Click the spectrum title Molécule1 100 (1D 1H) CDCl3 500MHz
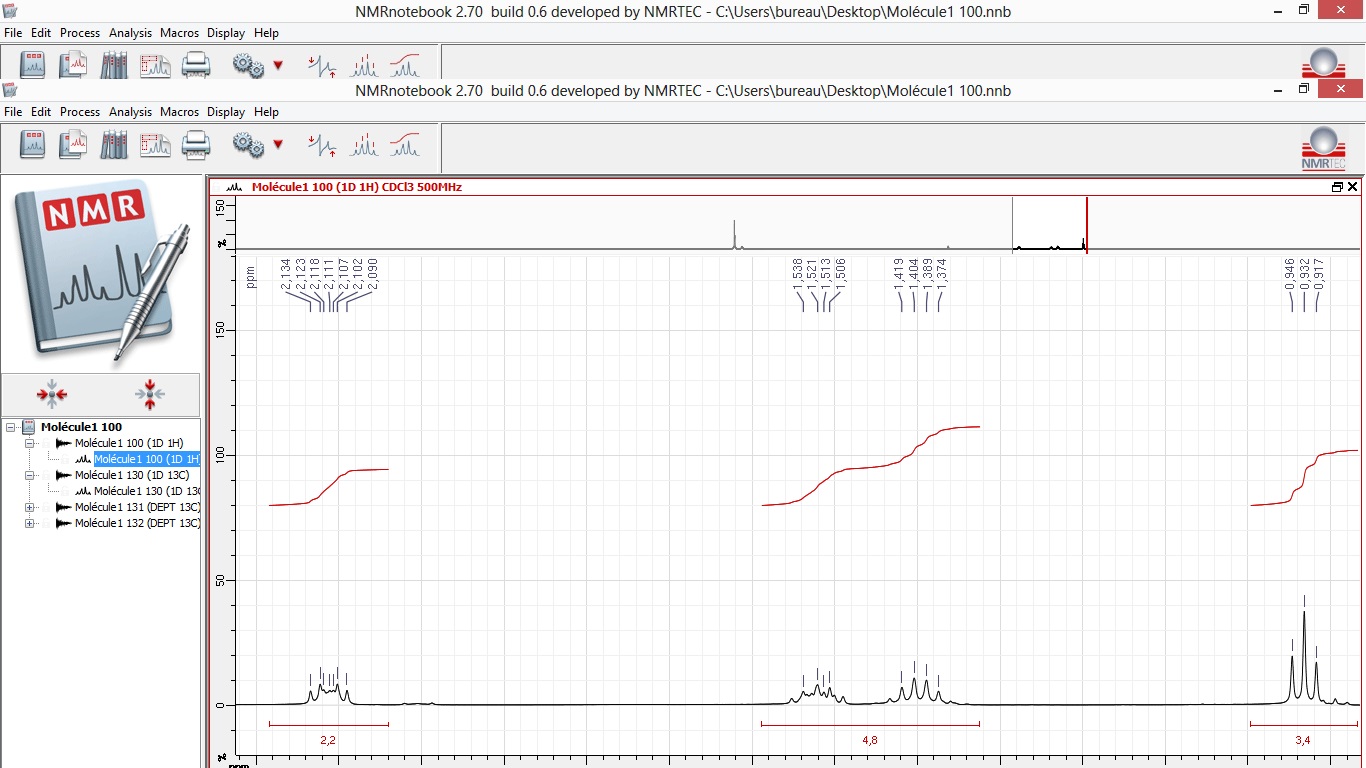Image resolution: width=1366 pixels, height=768 pixels. tap(357, 187)
